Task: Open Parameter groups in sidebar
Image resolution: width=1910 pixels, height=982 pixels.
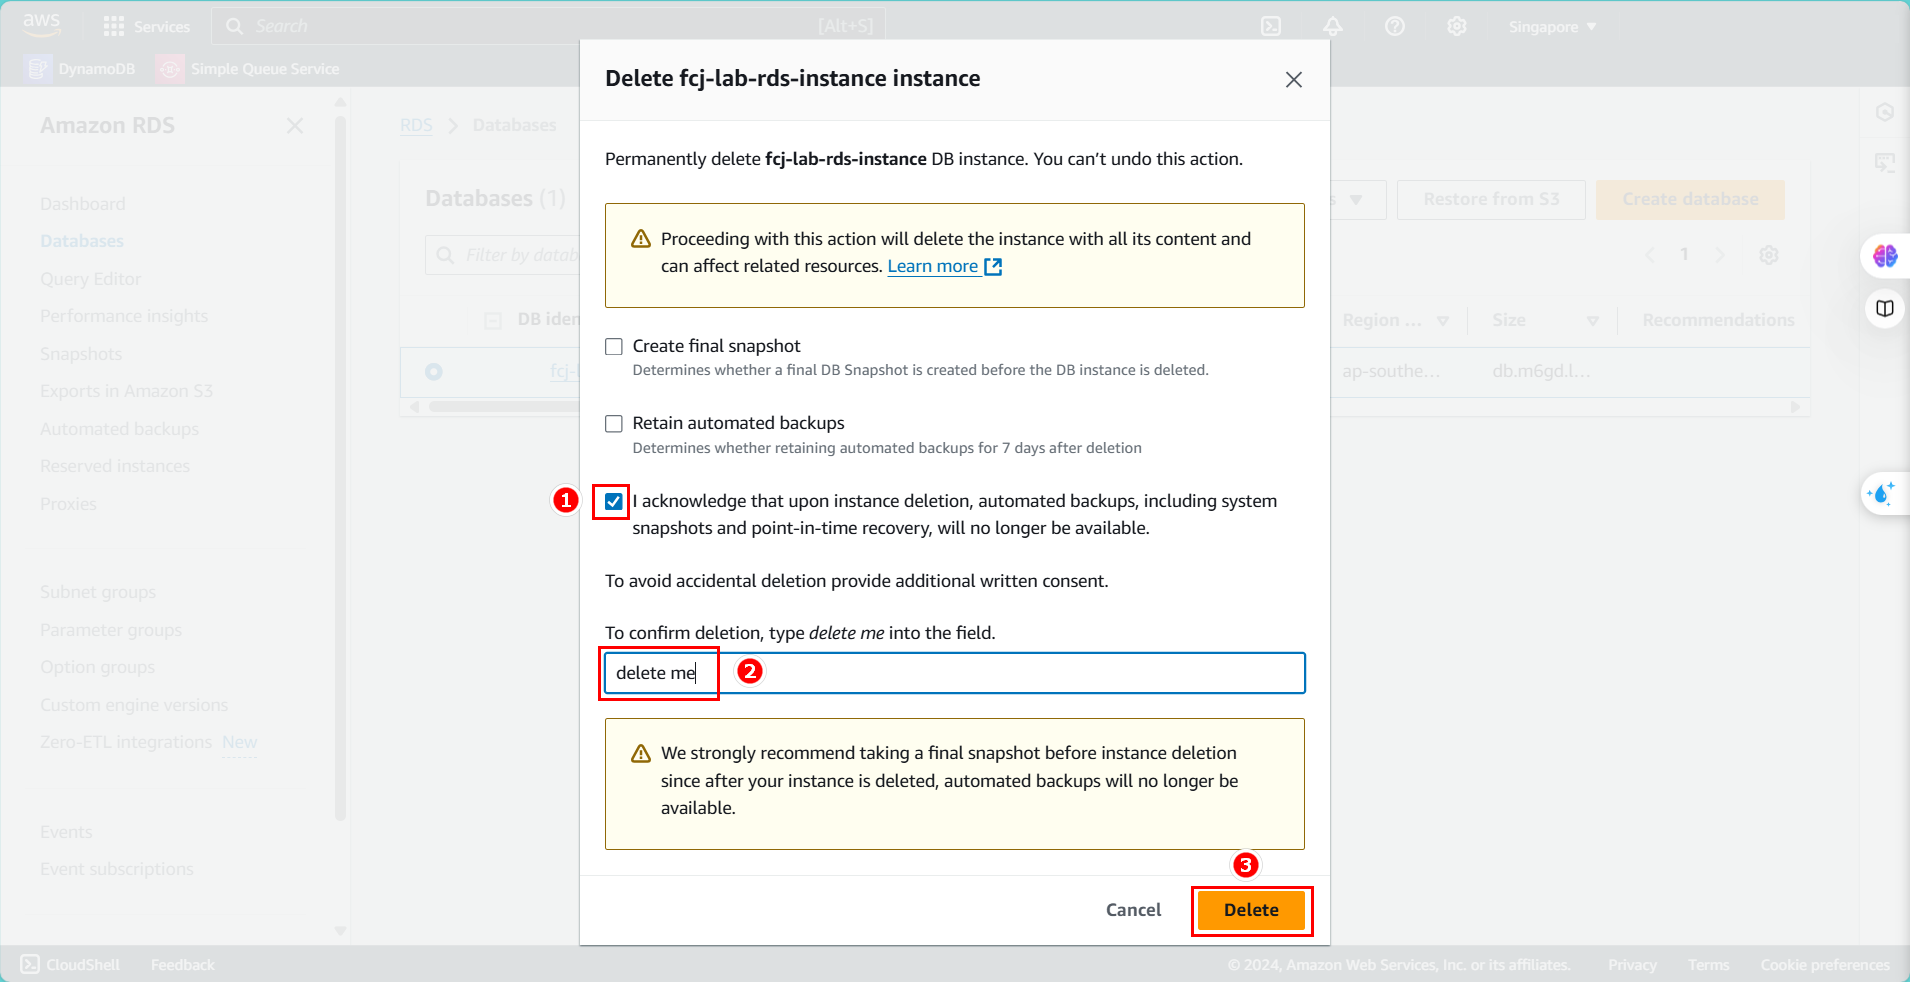Action: click(x=111, y=630)
